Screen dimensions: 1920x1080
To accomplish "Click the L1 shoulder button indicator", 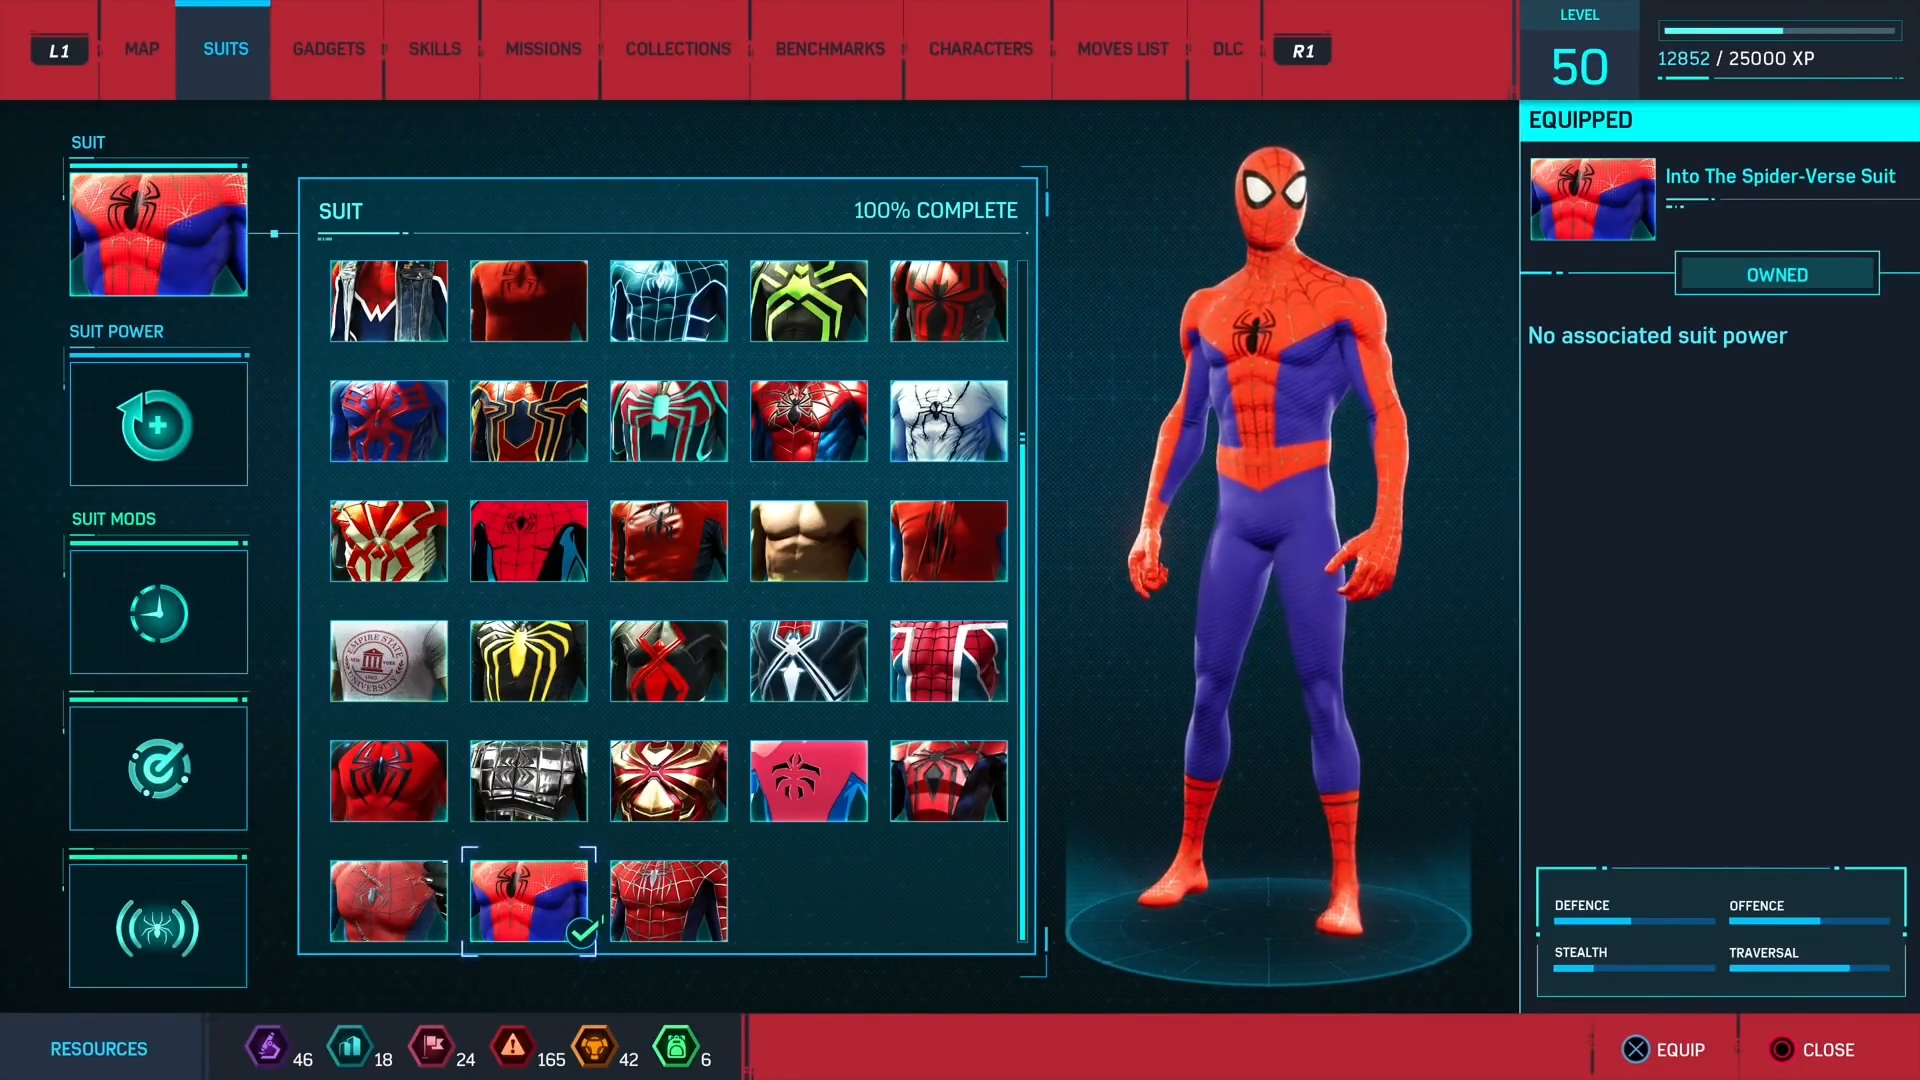I will click(59, 51).
